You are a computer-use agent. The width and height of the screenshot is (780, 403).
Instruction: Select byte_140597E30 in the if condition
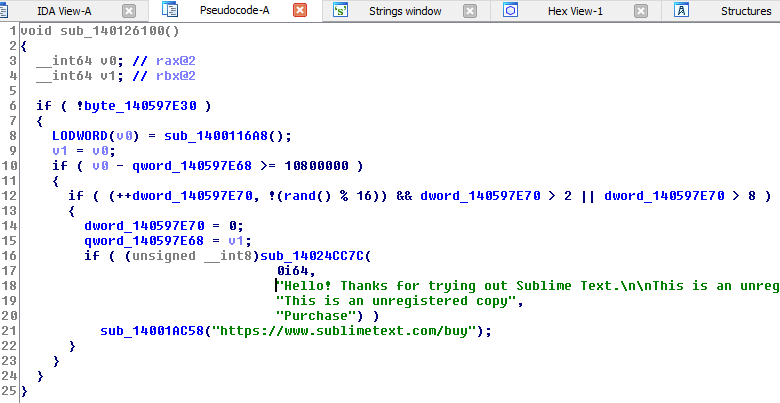tap(140, 106)
